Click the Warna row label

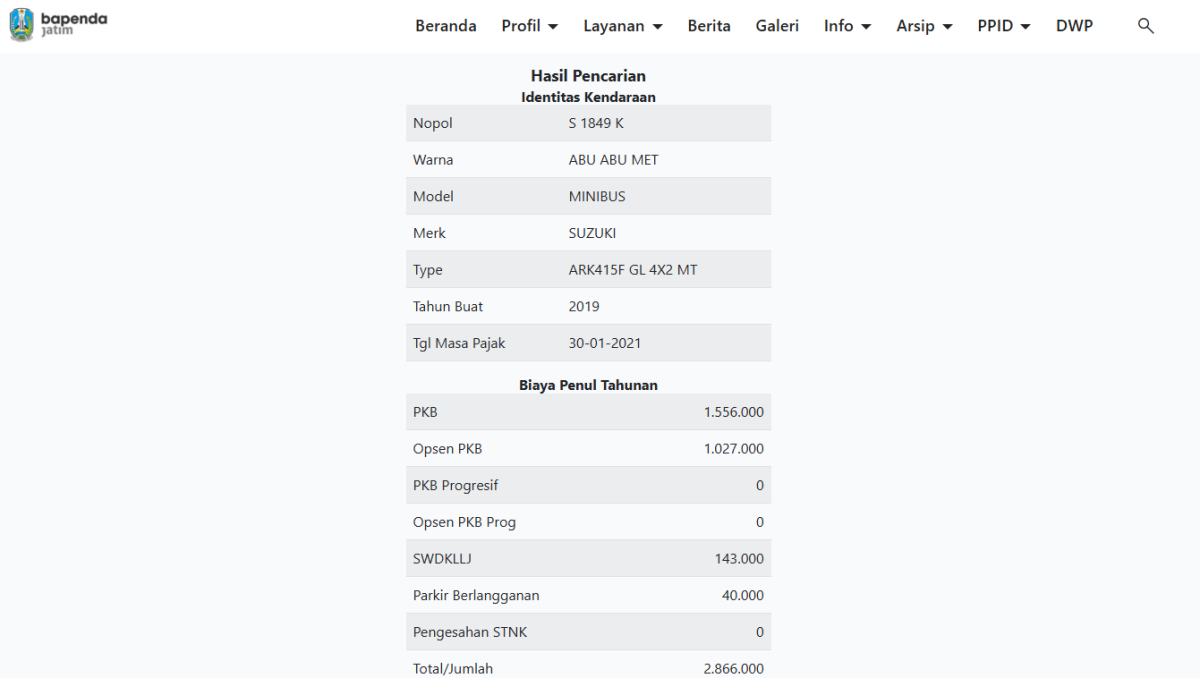click(x=433, y=160)
